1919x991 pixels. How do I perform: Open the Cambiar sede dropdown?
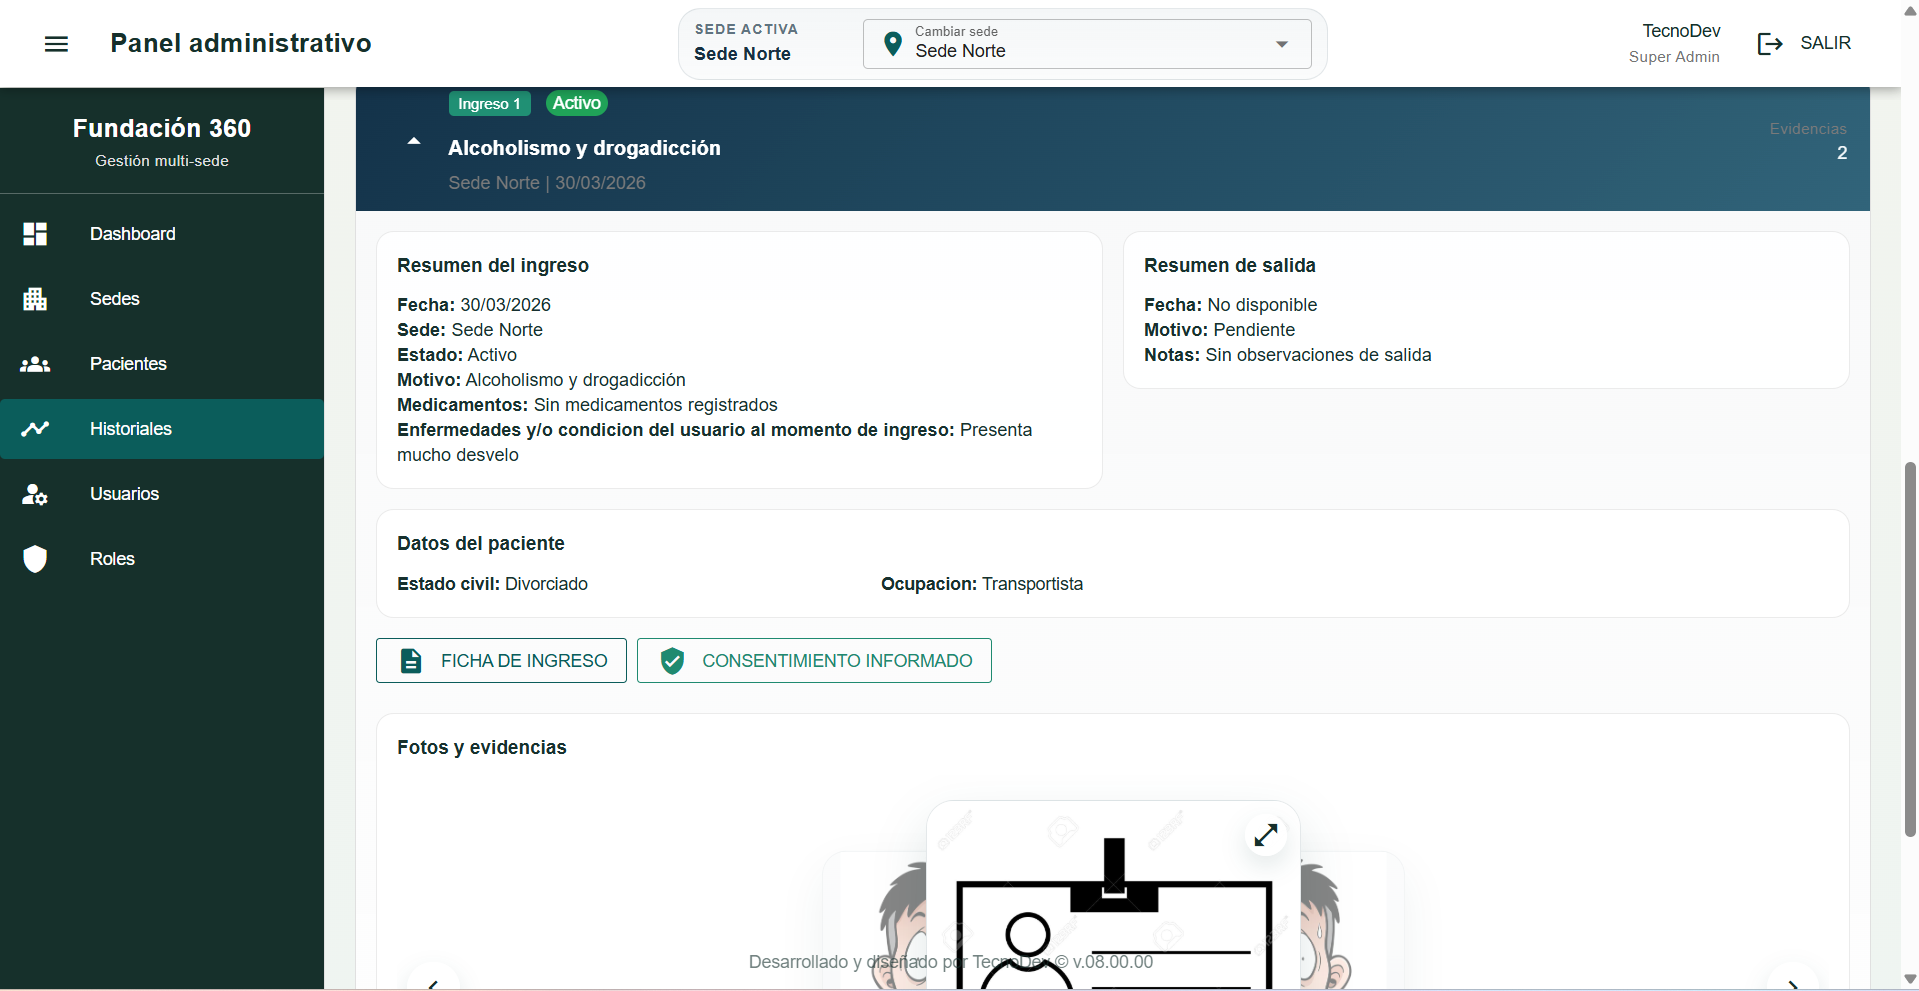click(1086, 44)
